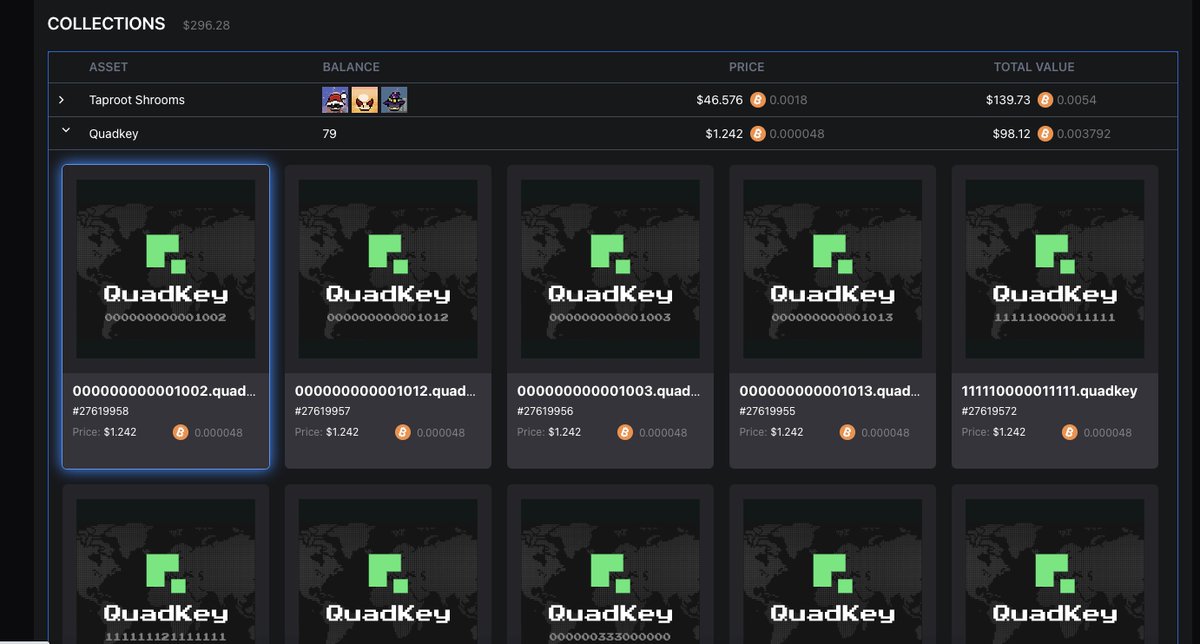Click Bitcoin icon in Taproot Shrooms price

coord(758,100)
